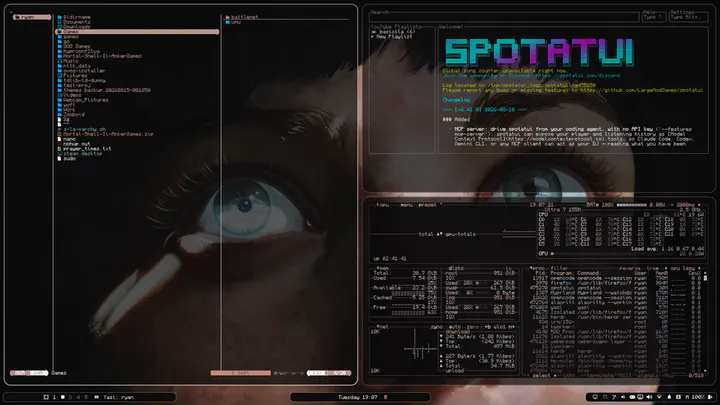Click the Settings box in spotatui

688,17
